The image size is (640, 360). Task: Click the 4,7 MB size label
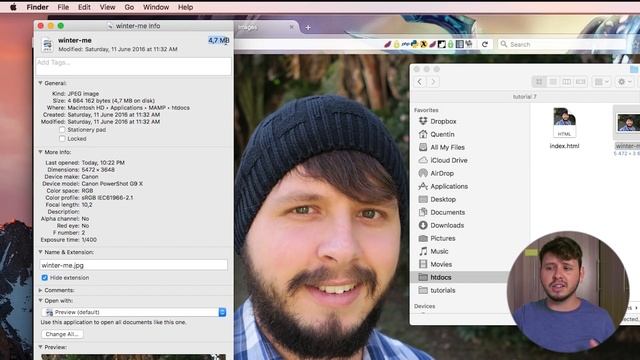click(219, 40)
